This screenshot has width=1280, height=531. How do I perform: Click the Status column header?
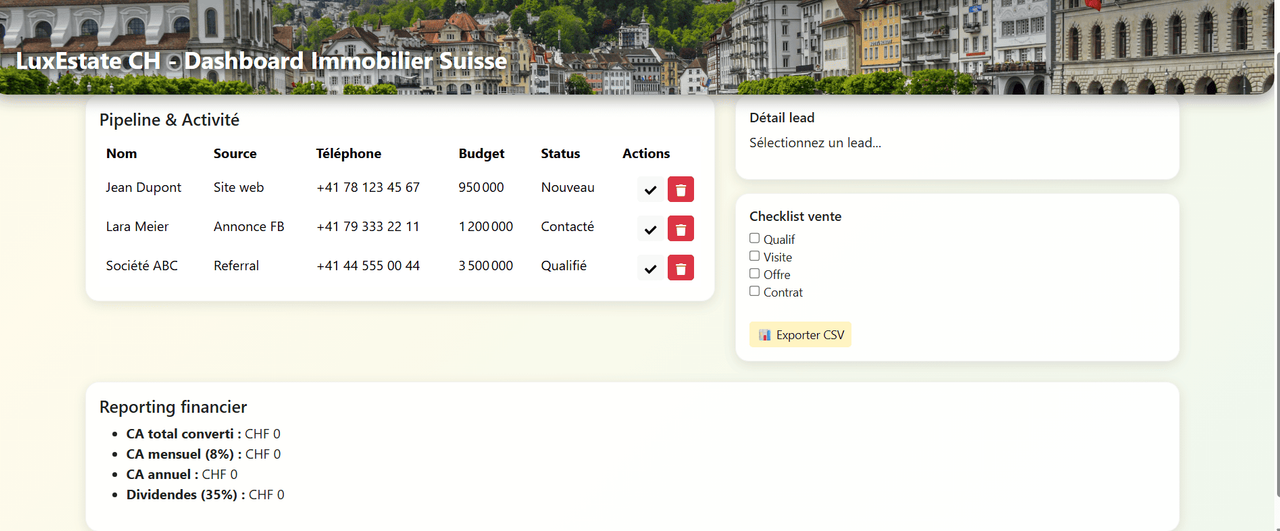pyautogui.click(x=561, y=154)
